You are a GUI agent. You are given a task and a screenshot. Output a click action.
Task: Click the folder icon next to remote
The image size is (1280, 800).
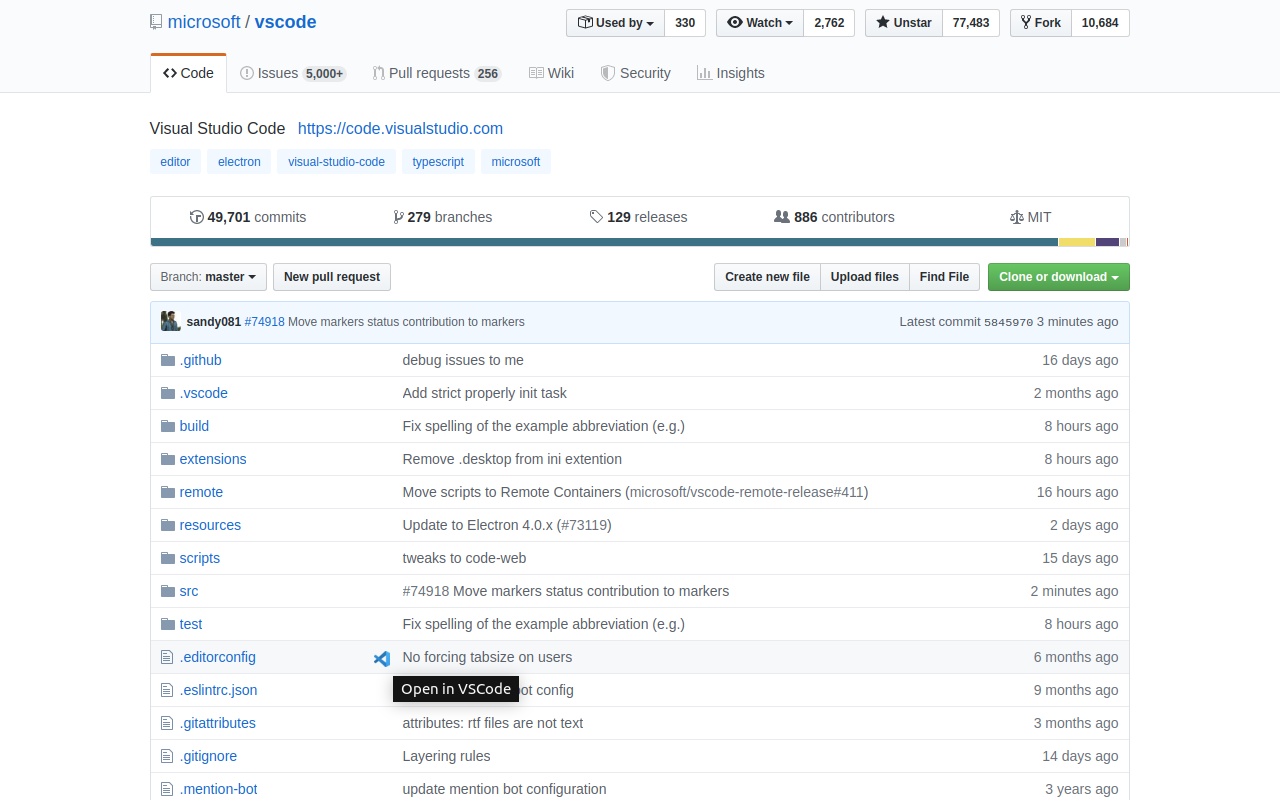click(x=168, y=492)
